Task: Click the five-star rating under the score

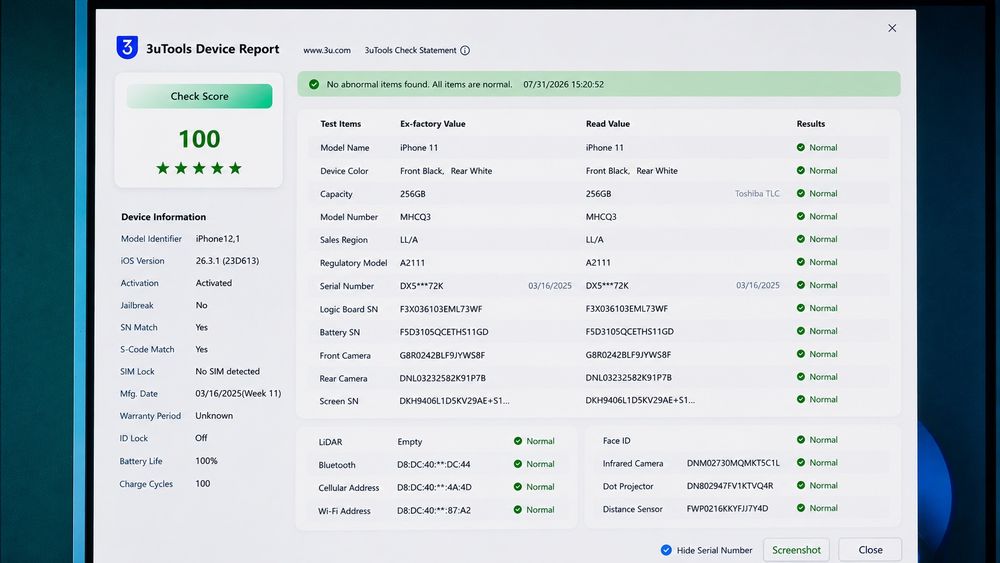Action: point(199,168)
